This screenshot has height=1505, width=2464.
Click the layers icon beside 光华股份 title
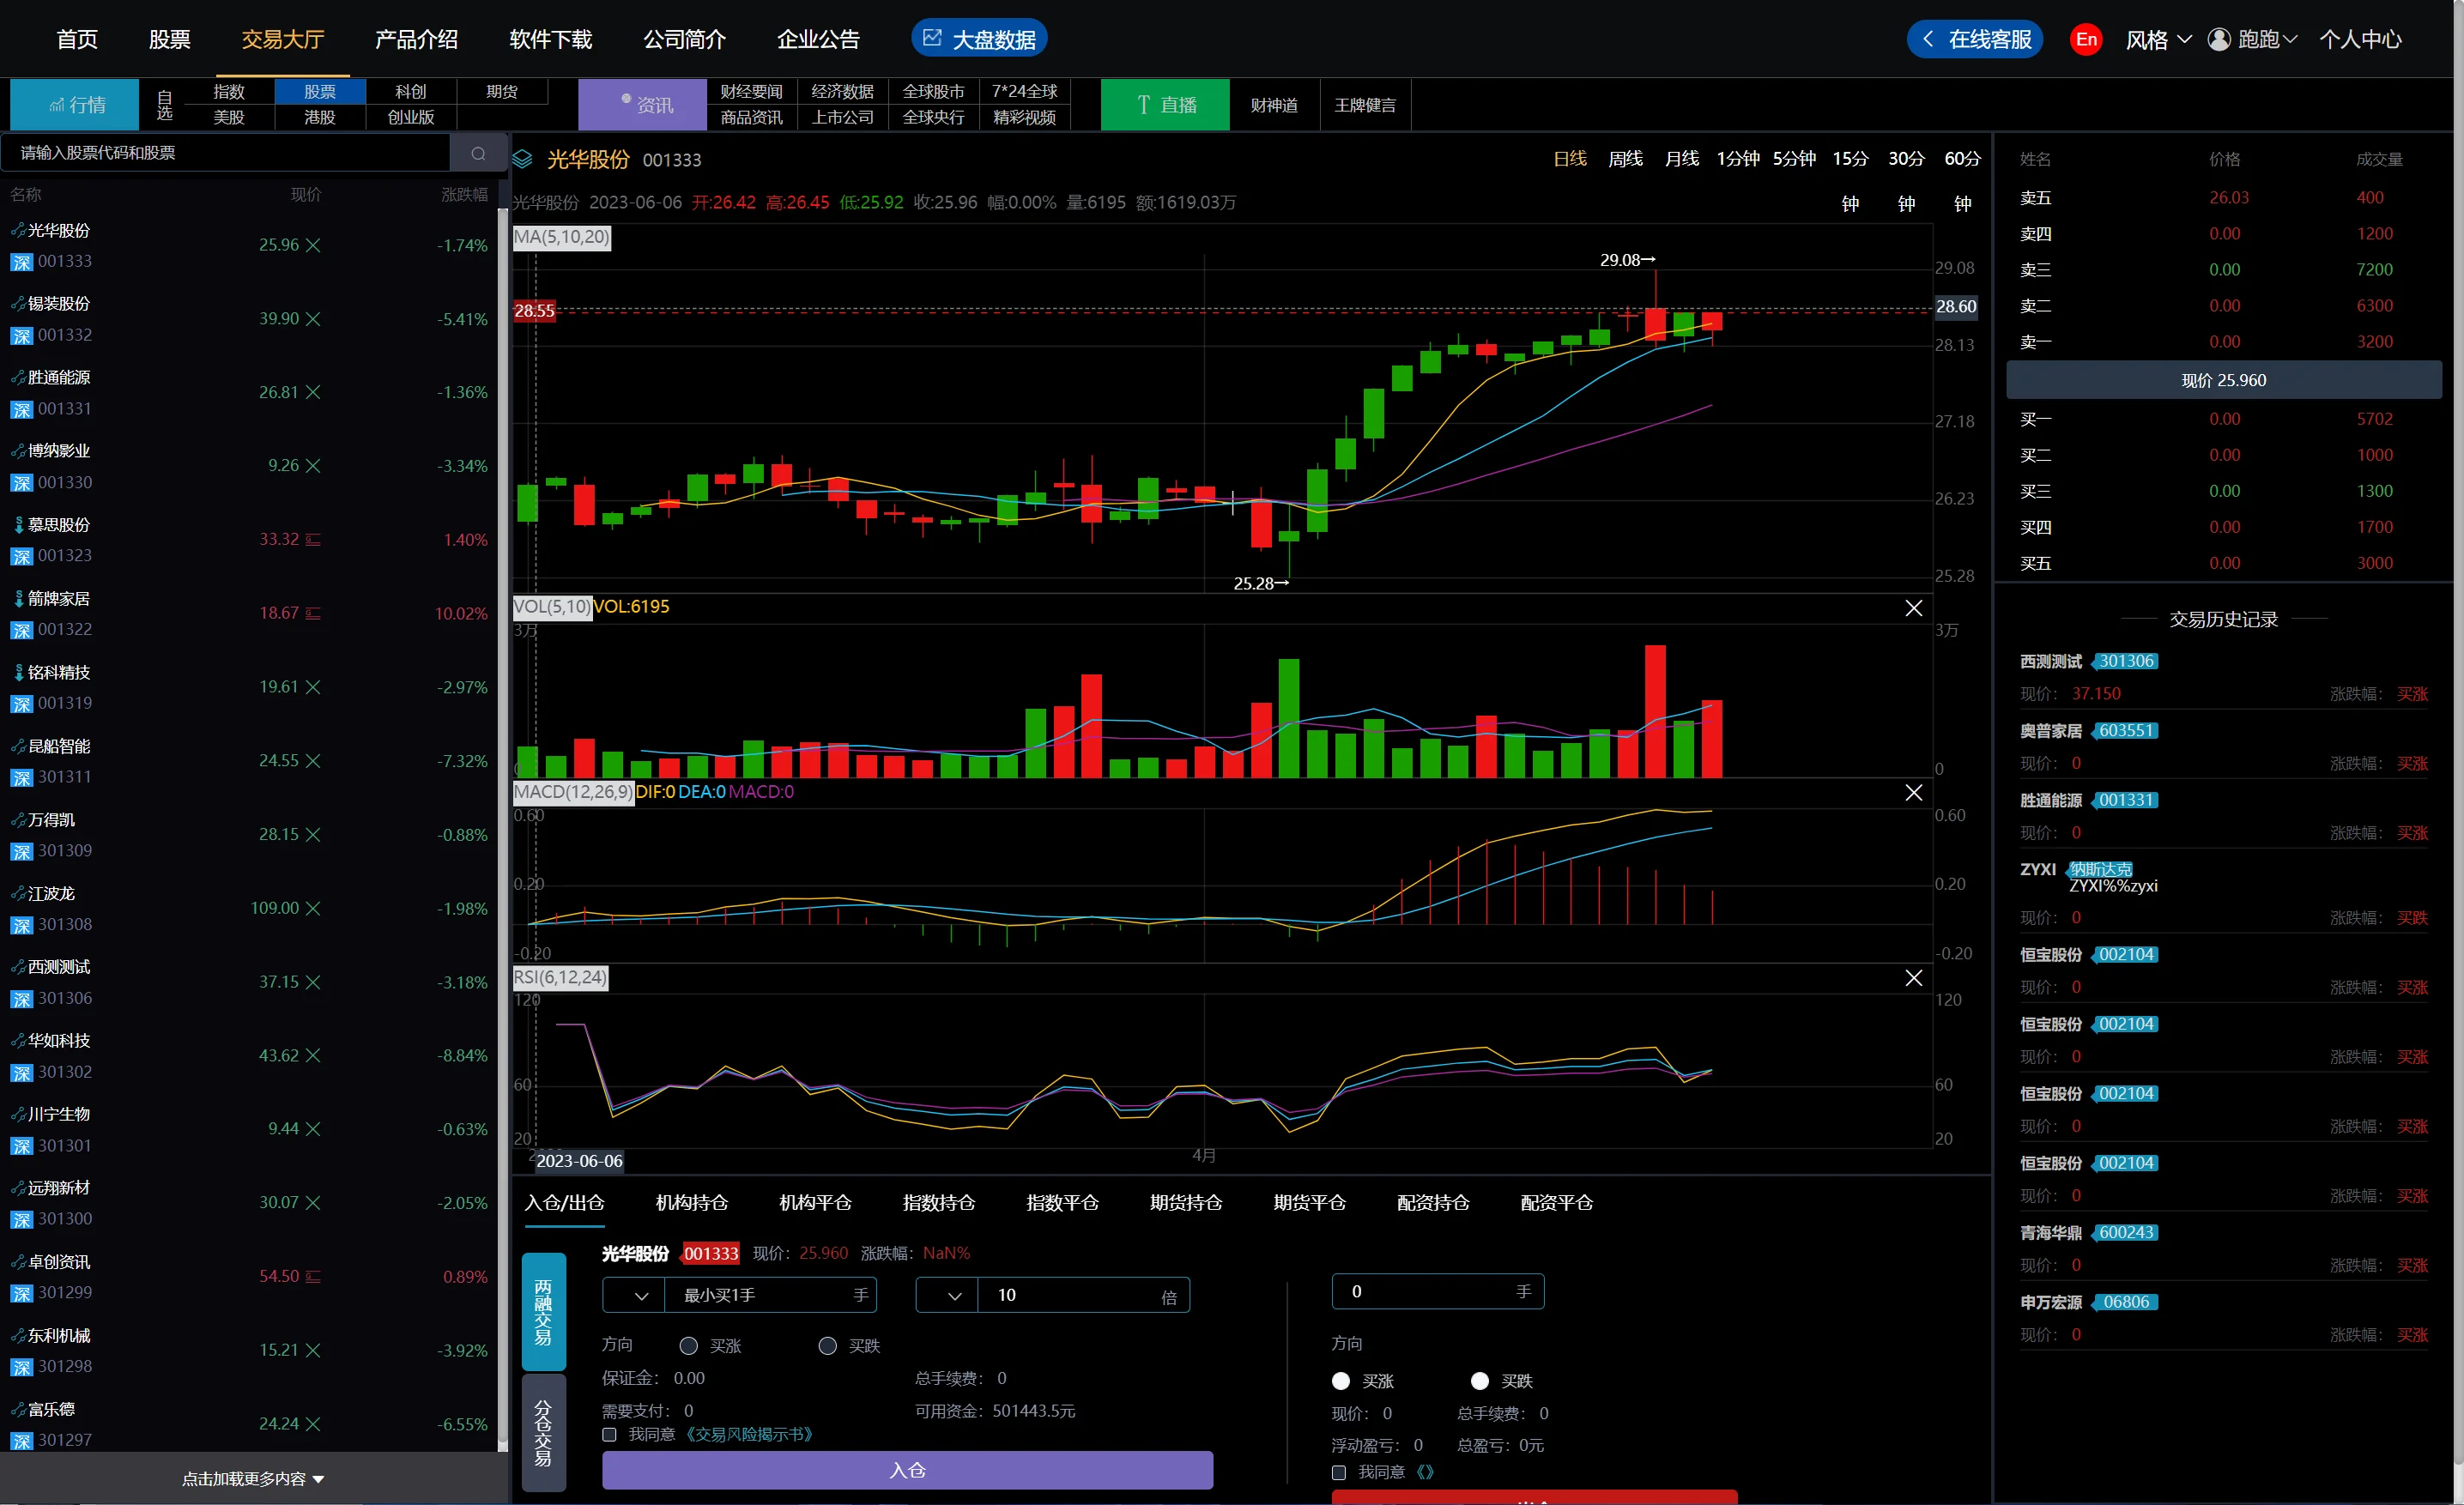[523, 160]
